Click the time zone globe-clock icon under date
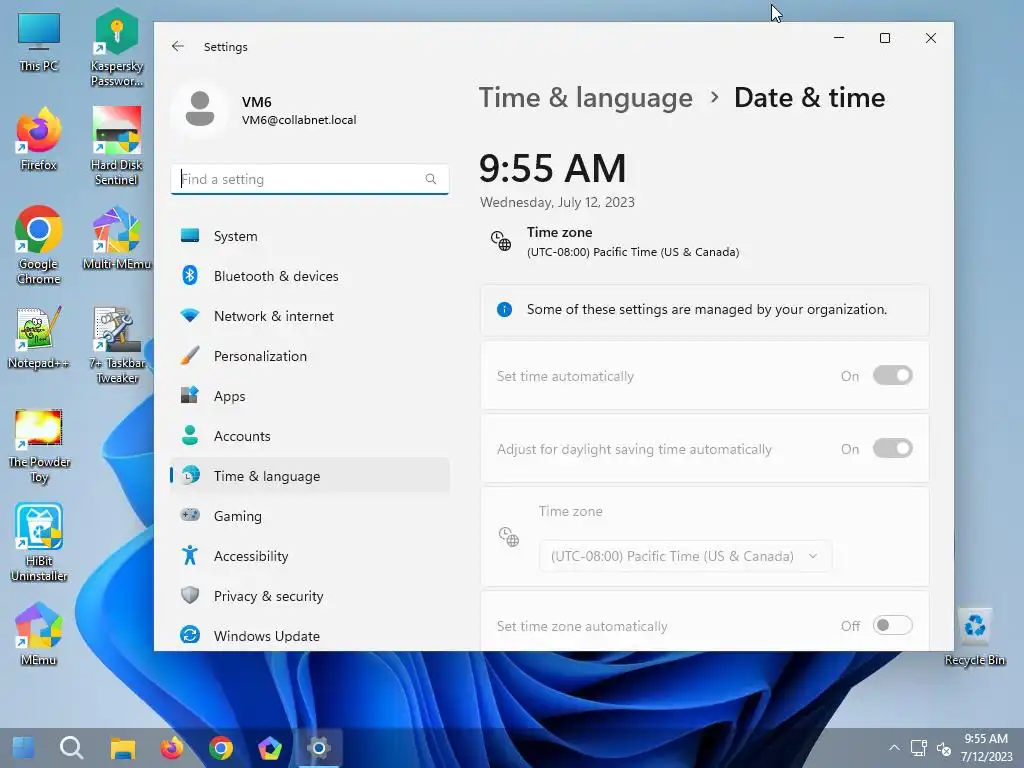Screen dimensions: 1024x768 pyautogui.click(x=501, y=241)
